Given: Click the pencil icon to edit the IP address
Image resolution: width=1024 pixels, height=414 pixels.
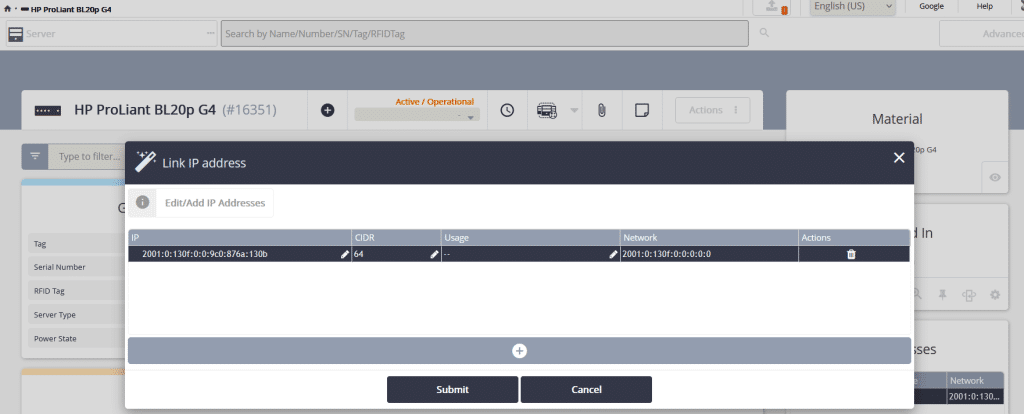Looking at the screenshot, I should pos(345,255).
